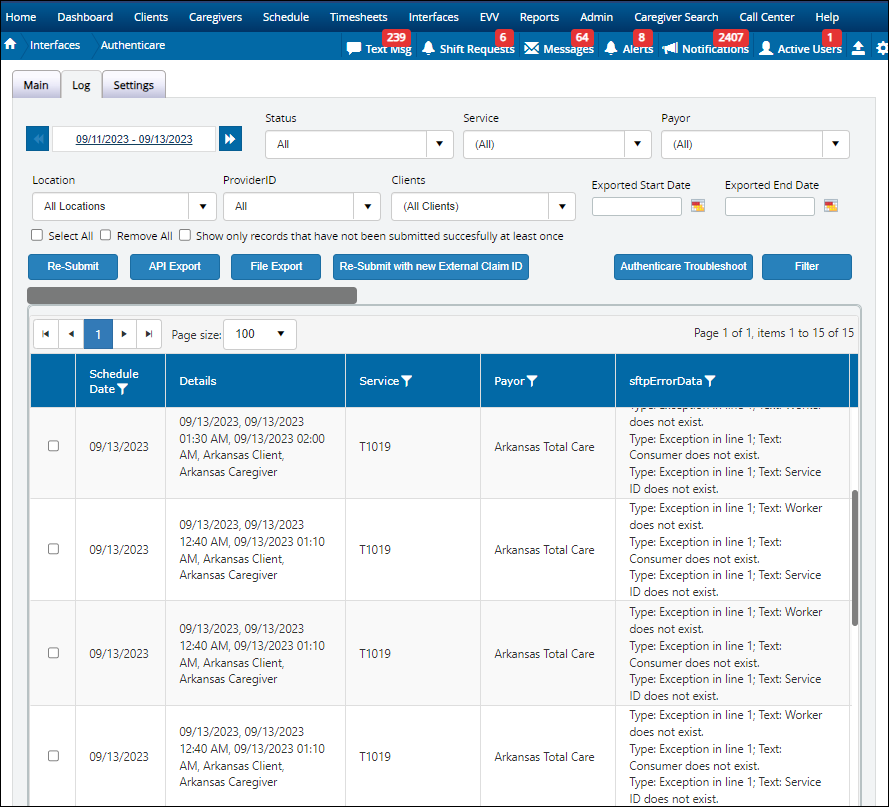Open the Alerts bell icon
This screenshot has height=807, width=889.
pyautogui.click(x=611, y=48)
